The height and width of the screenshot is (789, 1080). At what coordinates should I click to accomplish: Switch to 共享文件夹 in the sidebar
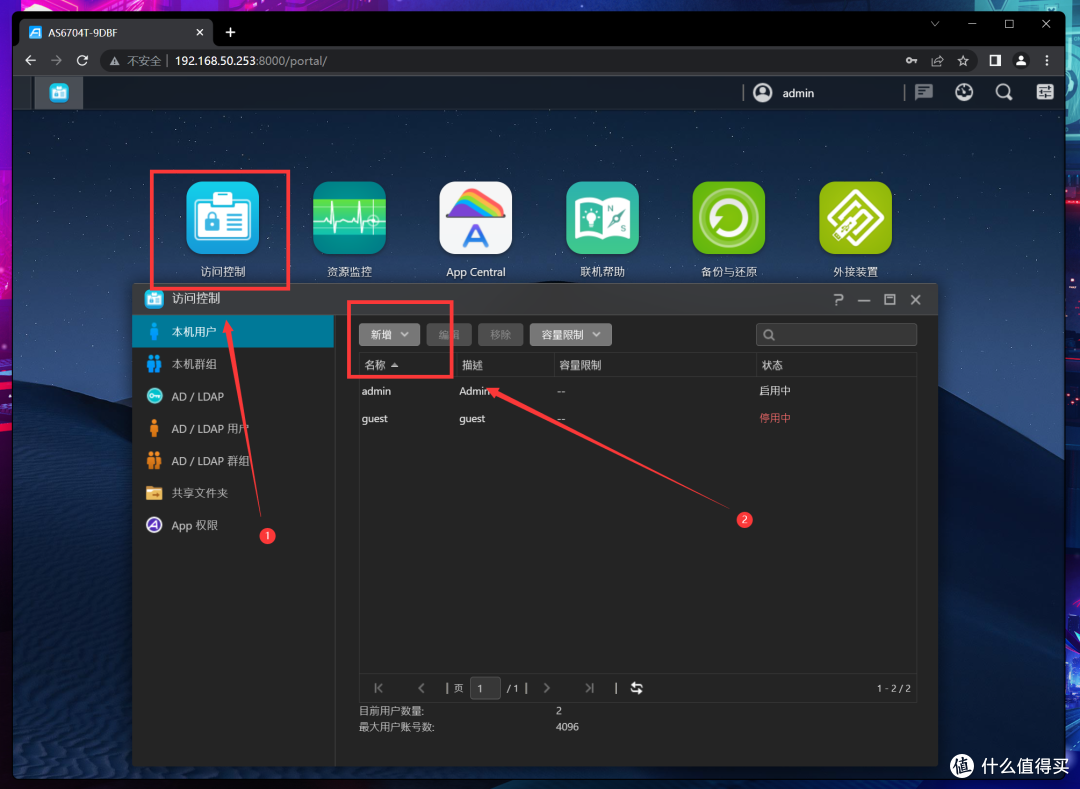(x=199, y=493)
